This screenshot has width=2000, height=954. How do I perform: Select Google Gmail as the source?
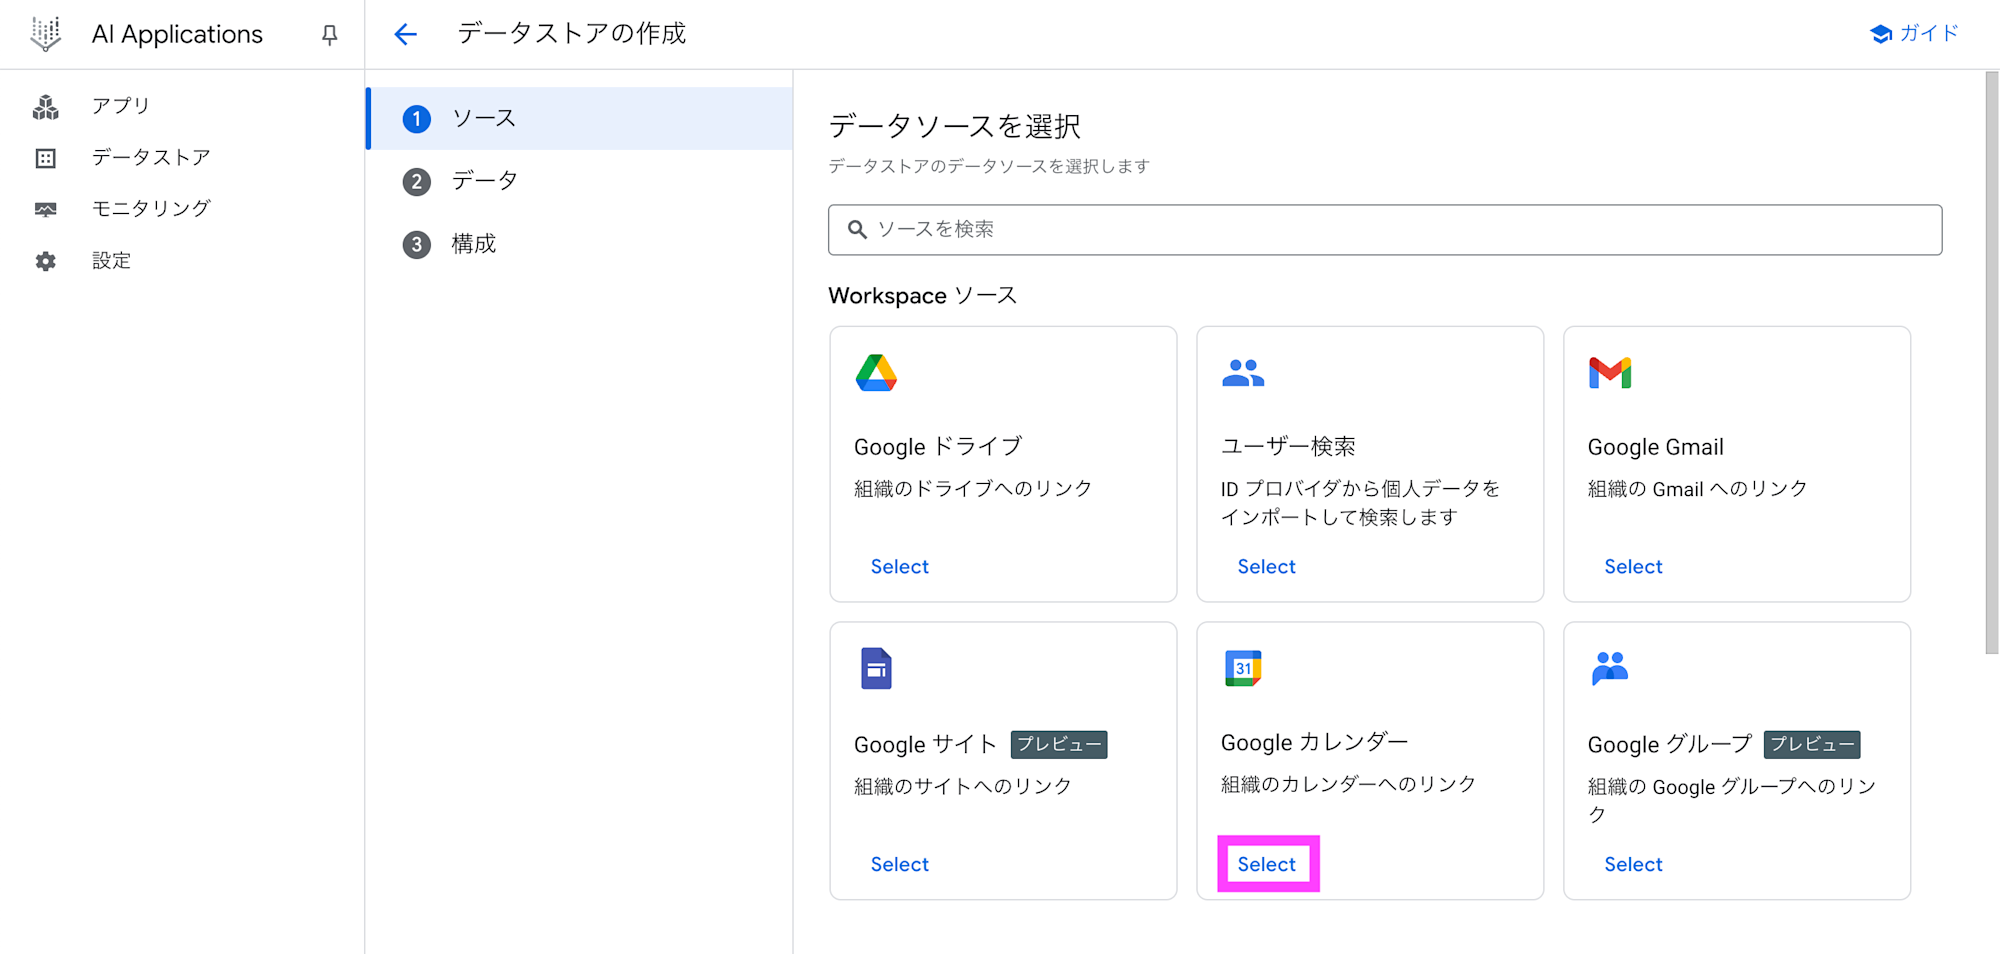click(1633, 567)
